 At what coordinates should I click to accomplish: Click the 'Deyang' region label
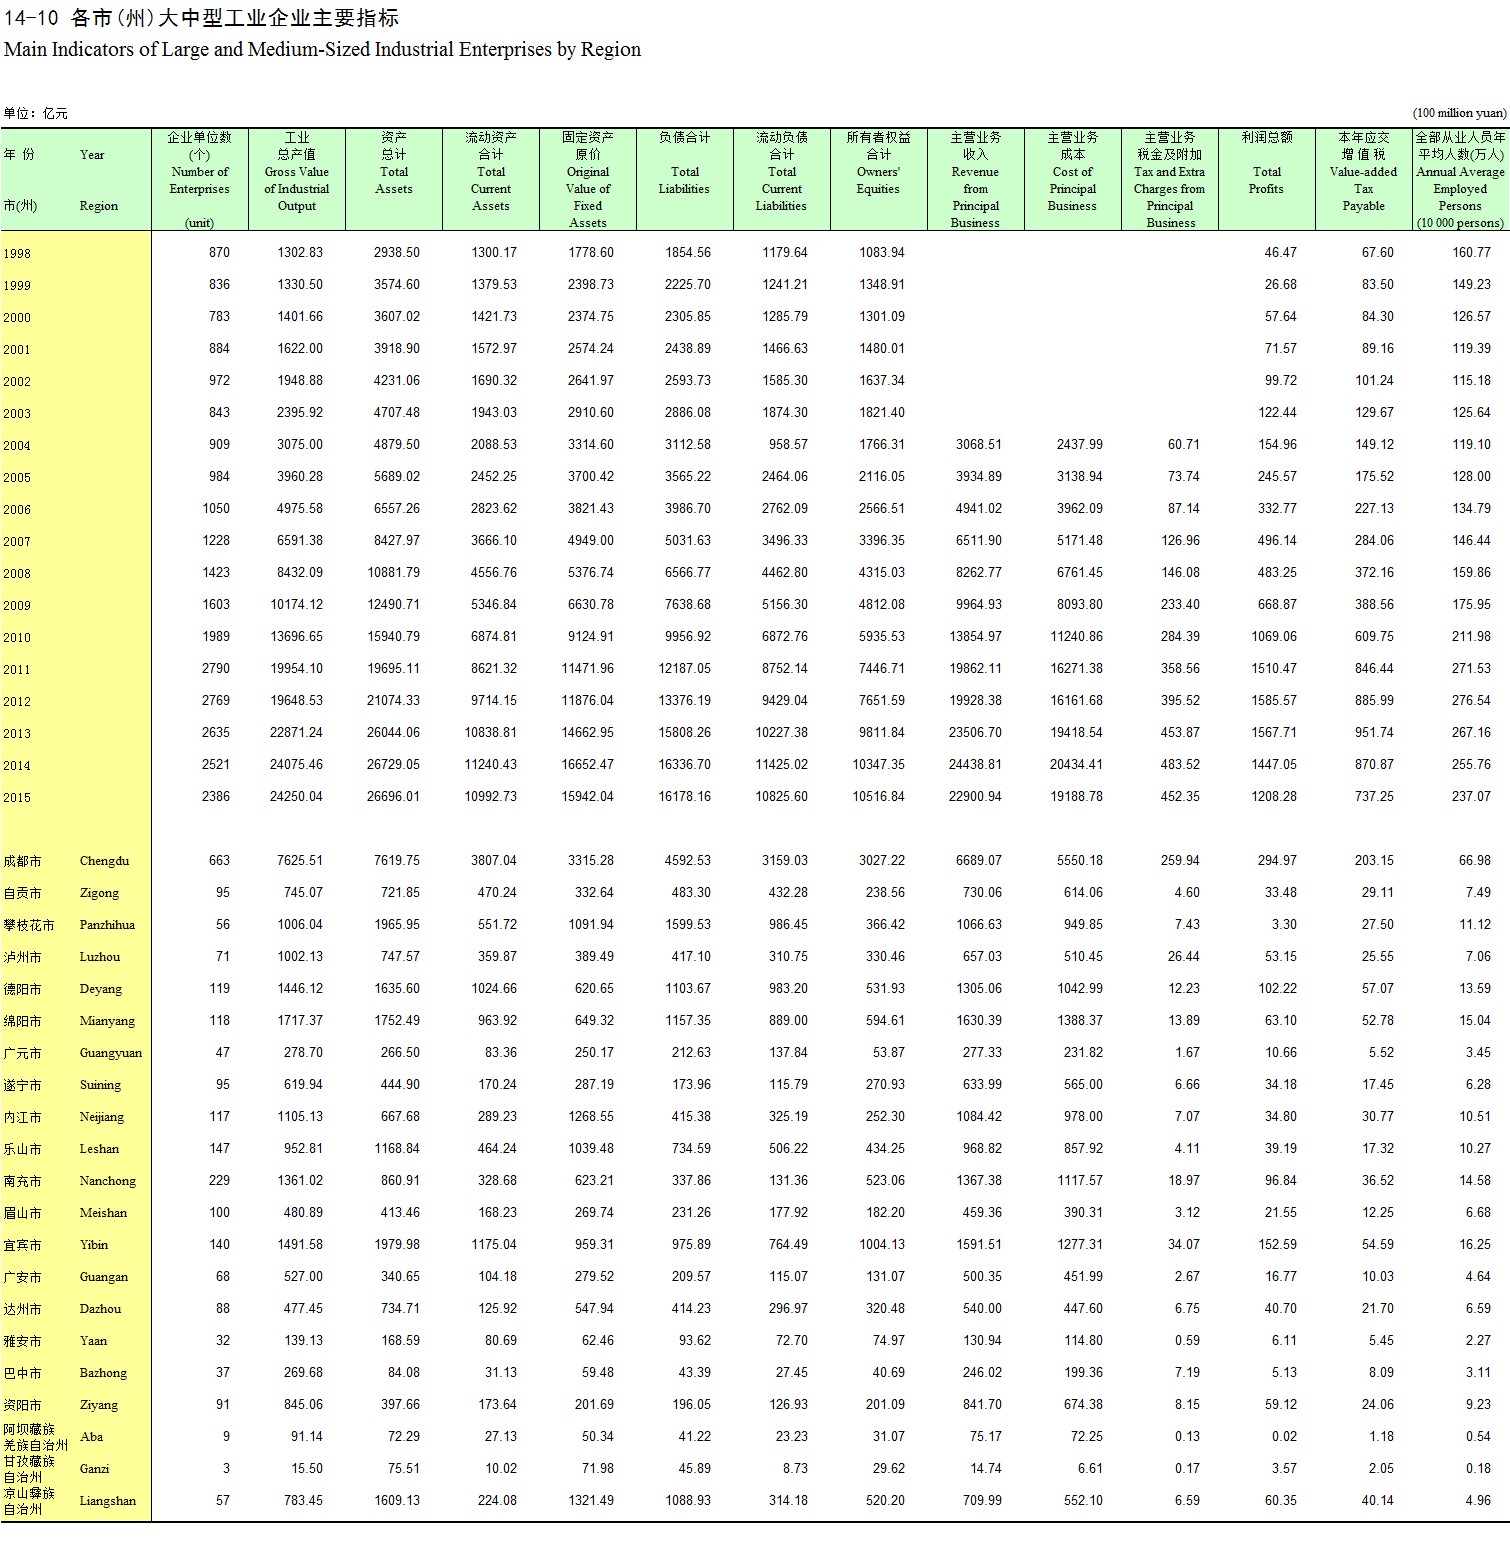(101, 989)
